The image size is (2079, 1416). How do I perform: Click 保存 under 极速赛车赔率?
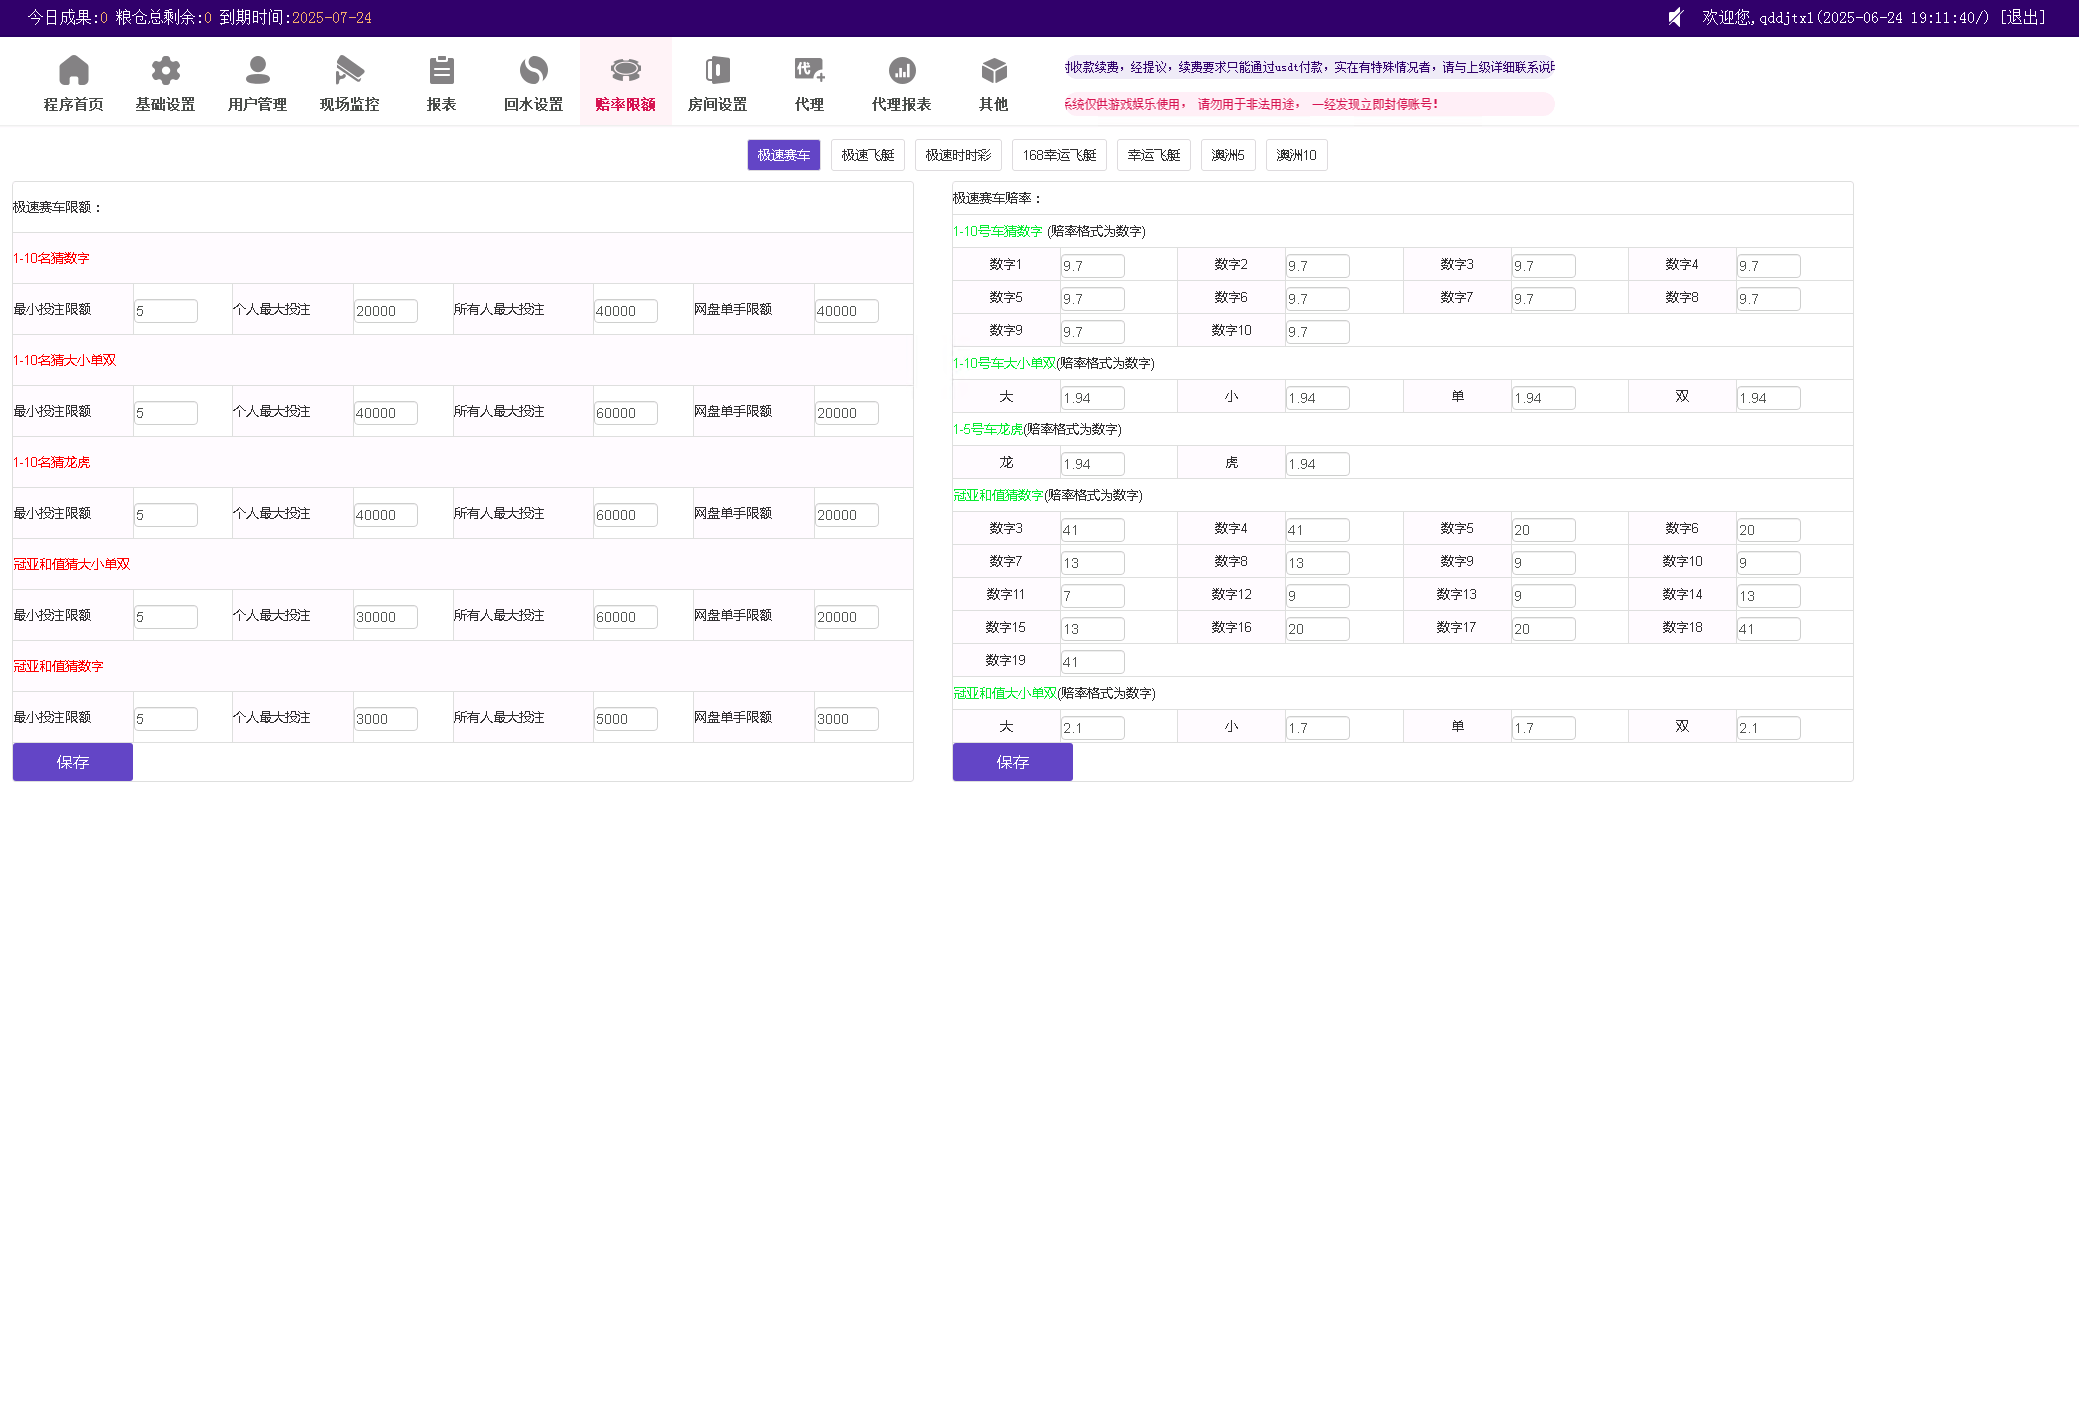tap(1012, 762)
